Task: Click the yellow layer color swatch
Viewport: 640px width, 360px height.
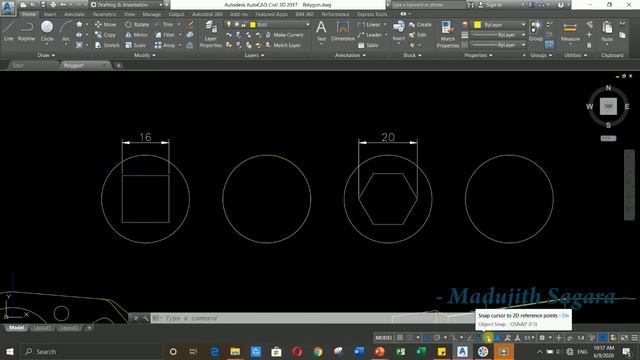Action: [x=253, y=24]
